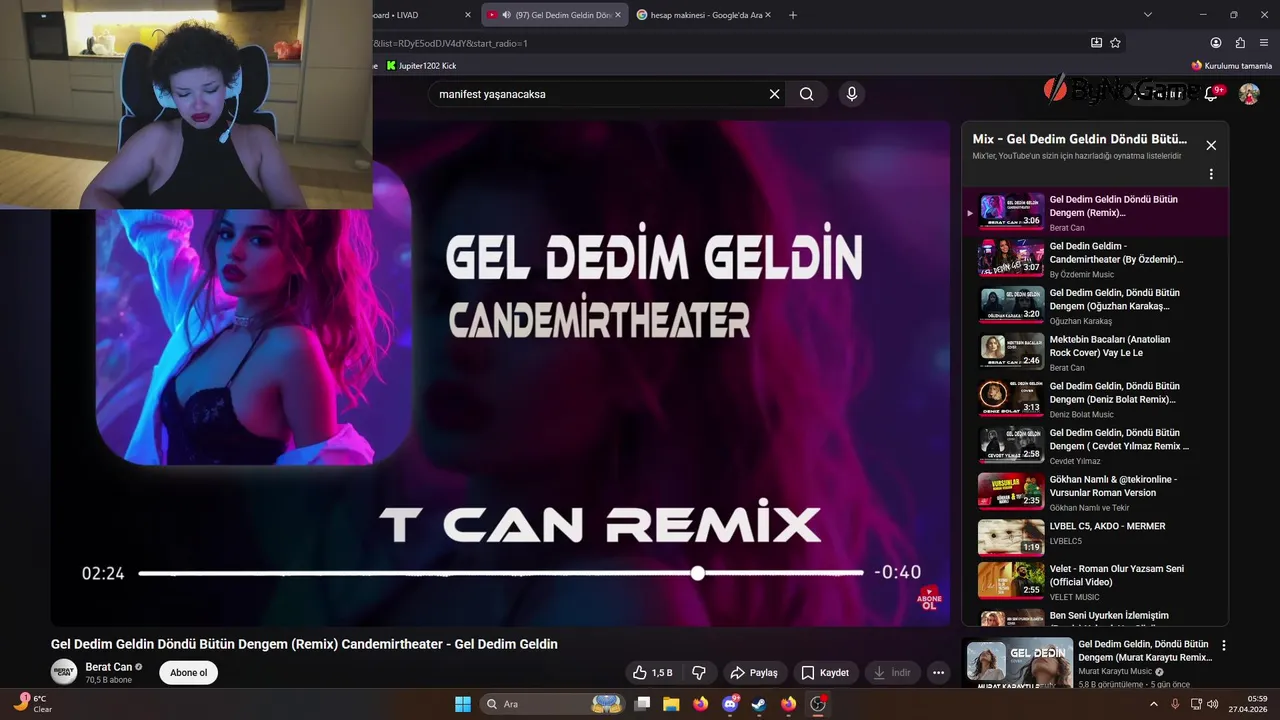
Task: Like the video with thumbs-up 1,5 B
Action: coord(652,673)
